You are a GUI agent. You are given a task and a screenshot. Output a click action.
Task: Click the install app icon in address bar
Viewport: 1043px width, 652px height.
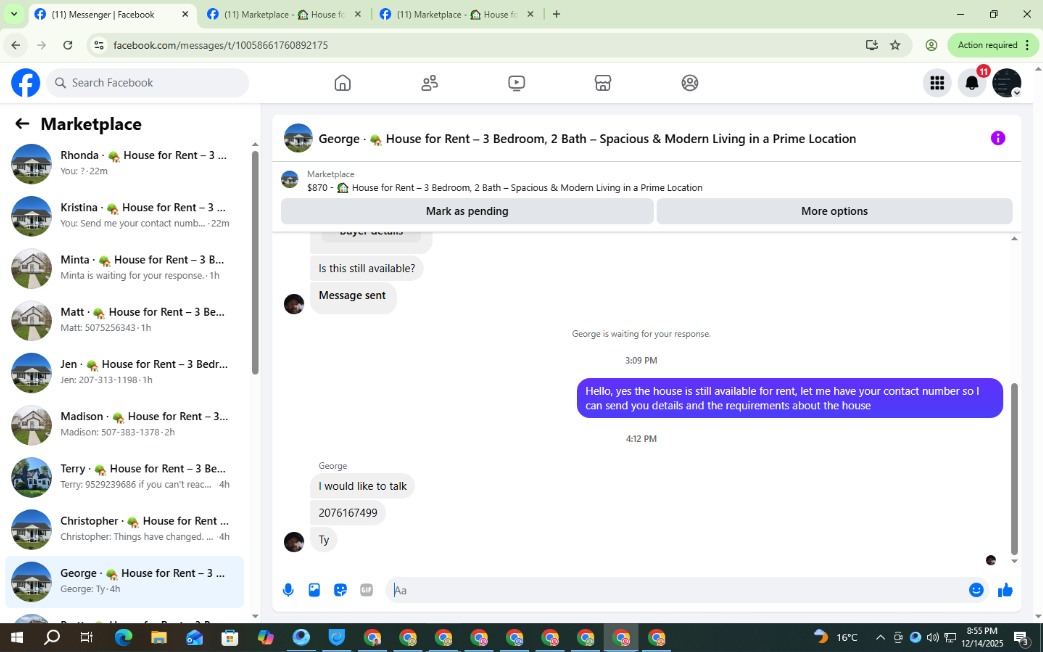tap(871, 45)
